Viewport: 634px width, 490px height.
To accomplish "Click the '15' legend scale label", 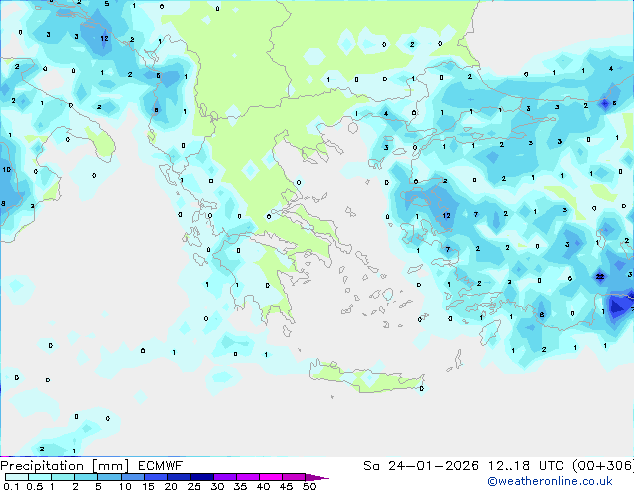I will point(148,486).
